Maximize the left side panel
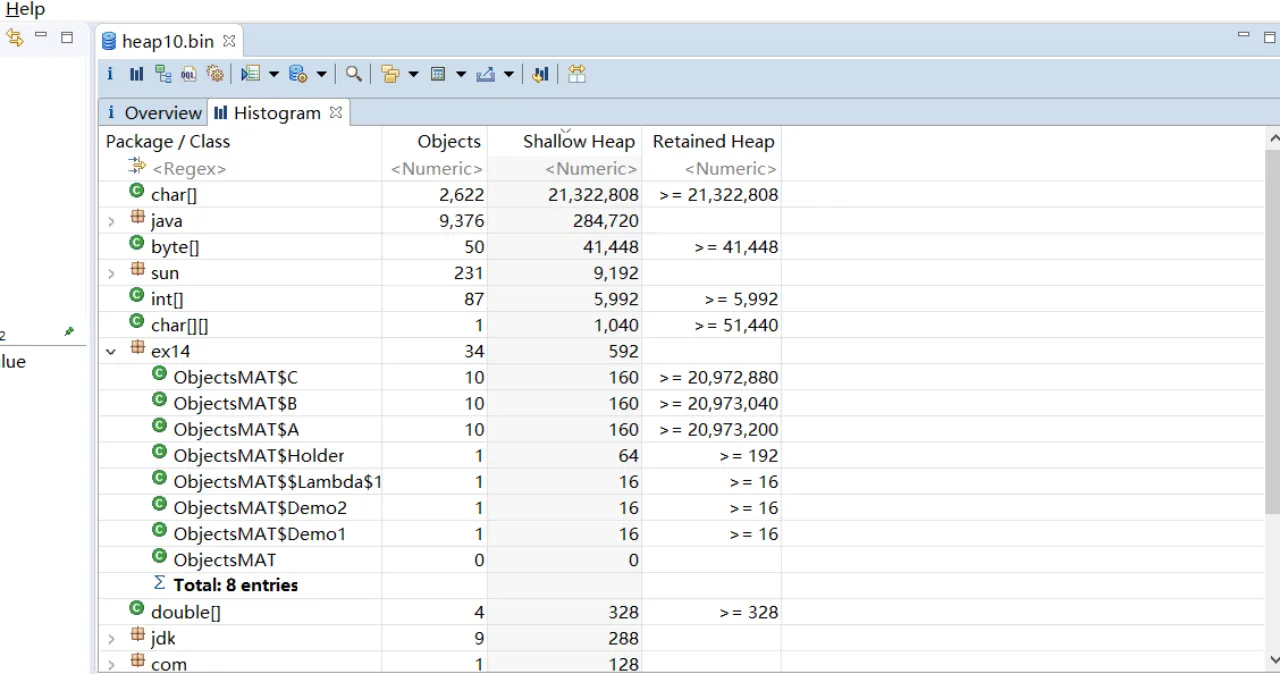Image resolution: width=1280 pixels, height=674 pixels. point(67,37)
